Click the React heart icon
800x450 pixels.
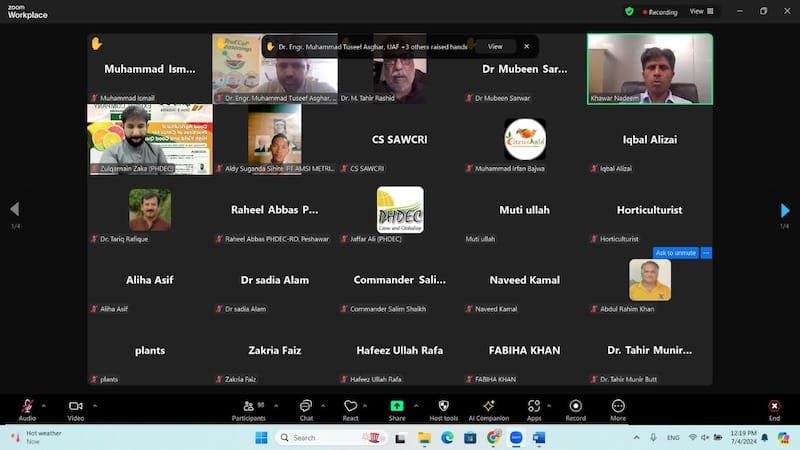350,406
